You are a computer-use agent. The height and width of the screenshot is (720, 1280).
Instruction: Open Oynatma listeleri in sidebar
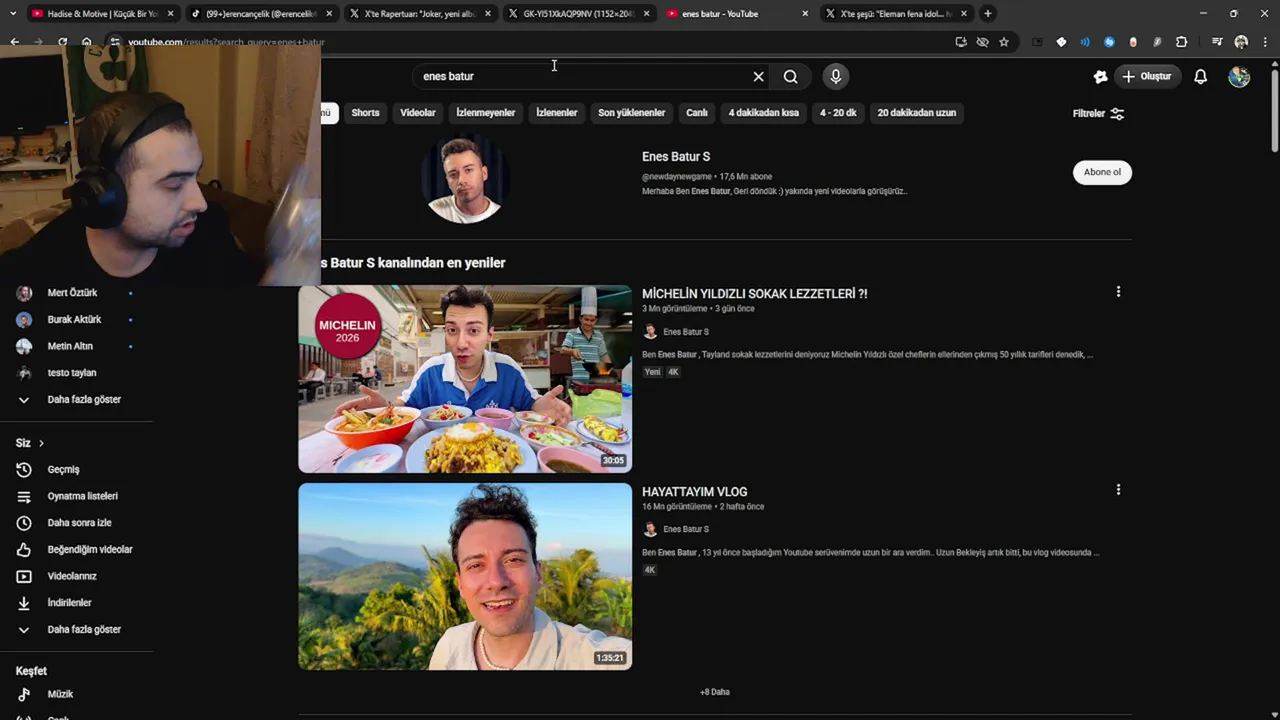pos(80,496)
